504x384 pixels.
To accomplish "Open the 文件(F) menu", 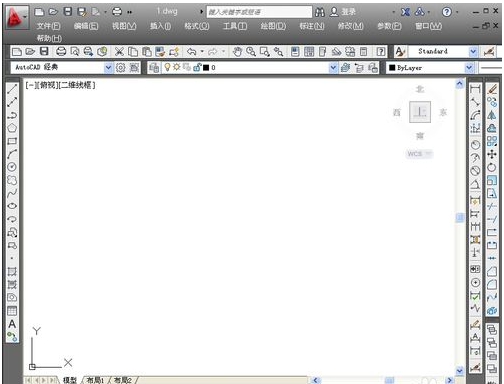I will coord(48,26).
